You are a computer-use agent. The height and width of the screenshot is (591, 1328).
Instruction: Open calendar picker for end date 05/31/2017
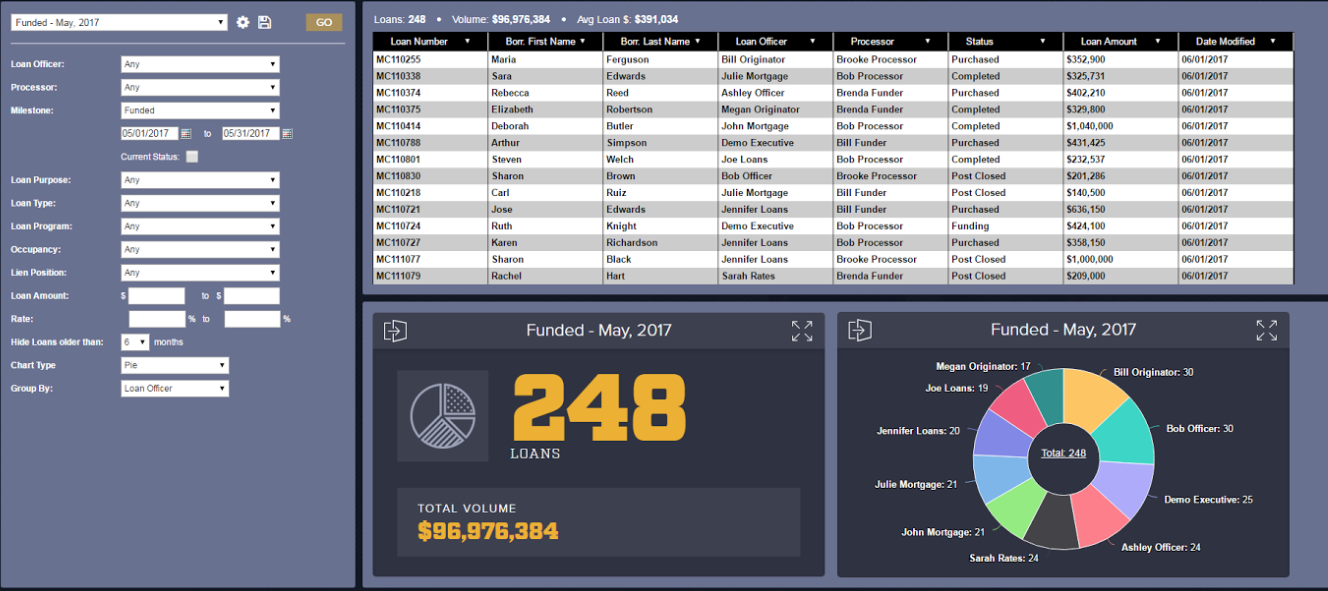click(288, 133)
